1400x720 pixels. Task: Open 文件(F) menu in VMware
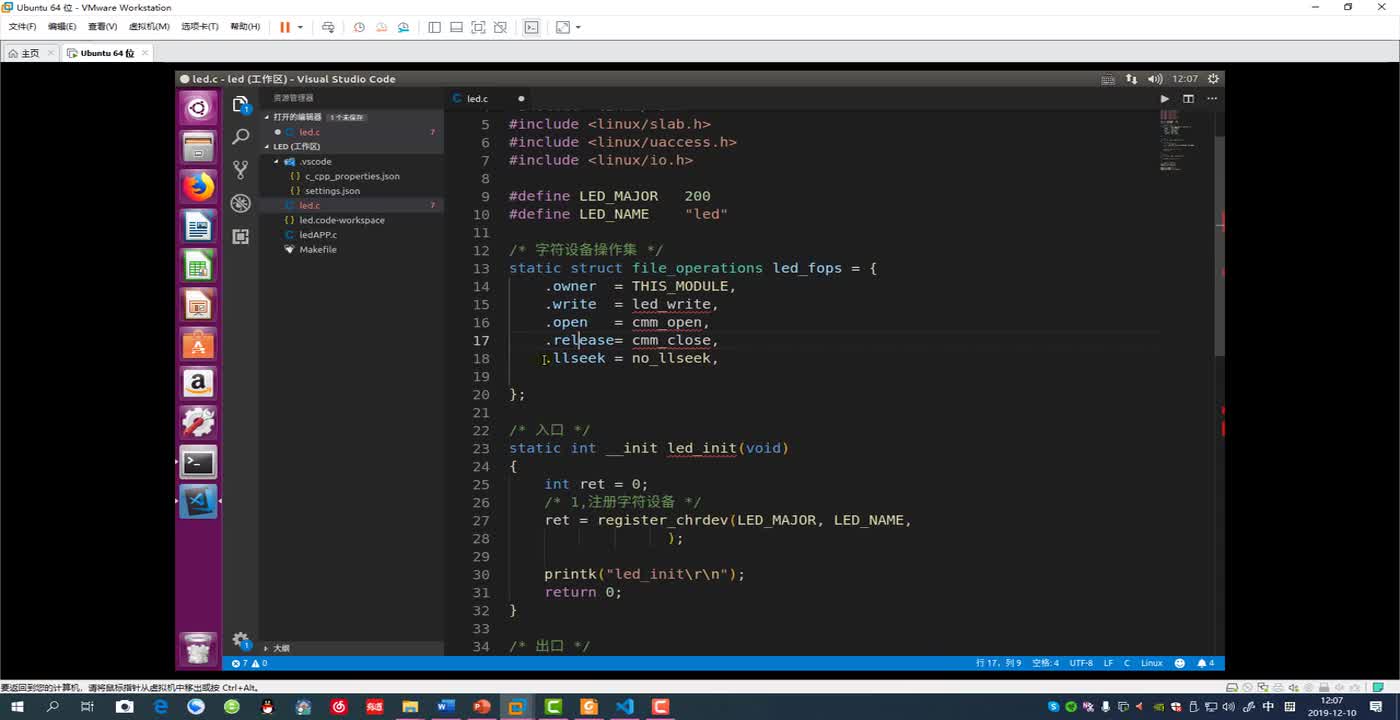pos(22,27)
